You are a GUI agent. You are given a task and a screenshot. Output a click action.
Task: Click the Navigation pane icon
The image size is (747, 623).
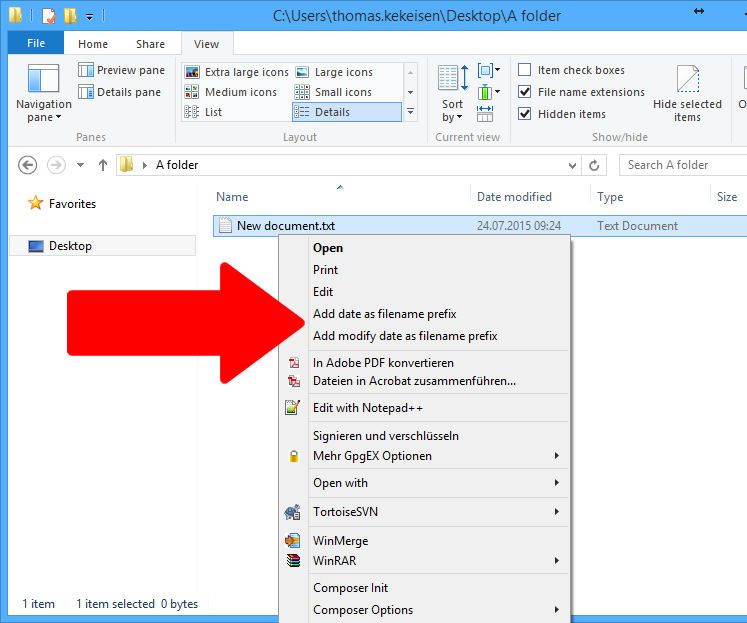[43, 78]
